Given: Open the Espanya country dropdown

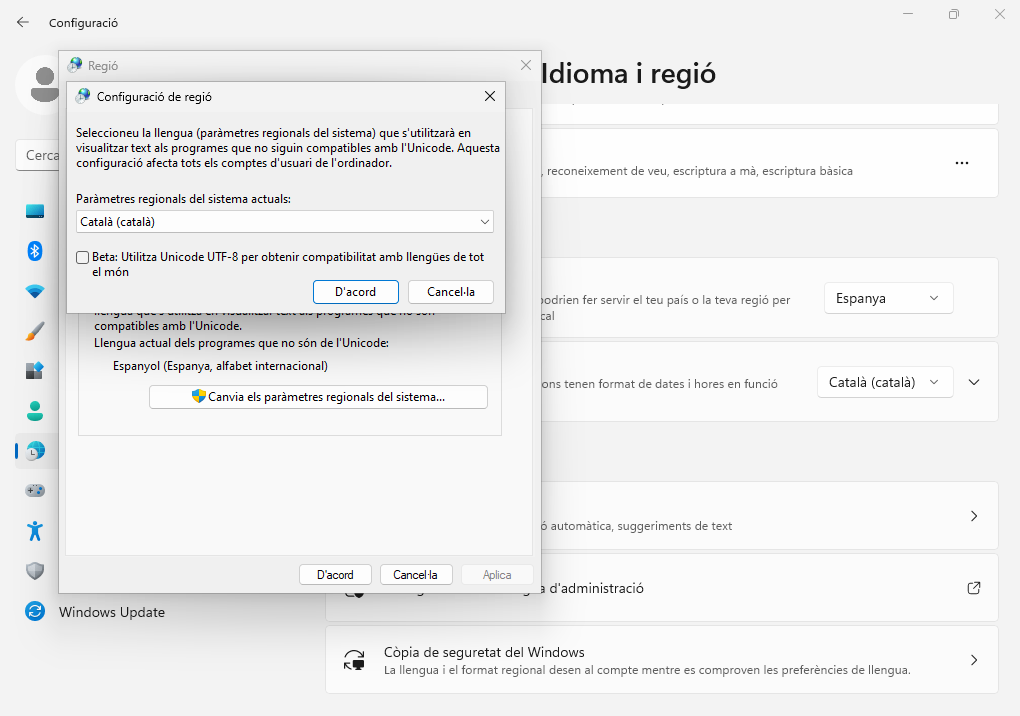Looking at the screenshot, I should tap(888, 298).
